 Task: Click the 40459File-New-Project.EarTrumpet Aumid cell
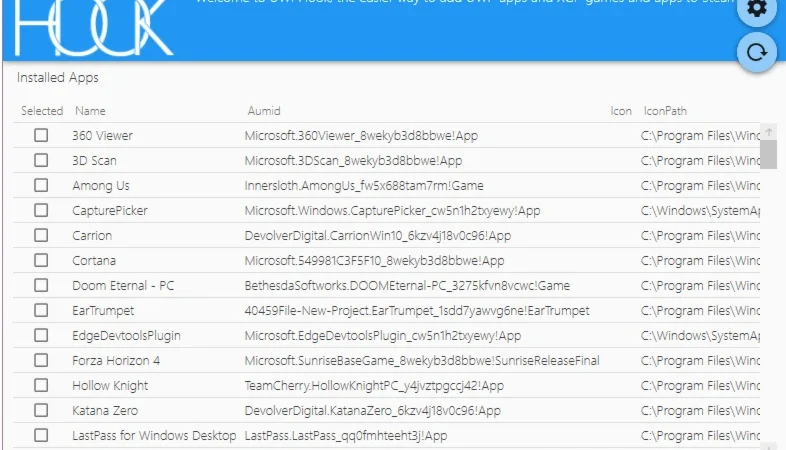coord(417,311)
